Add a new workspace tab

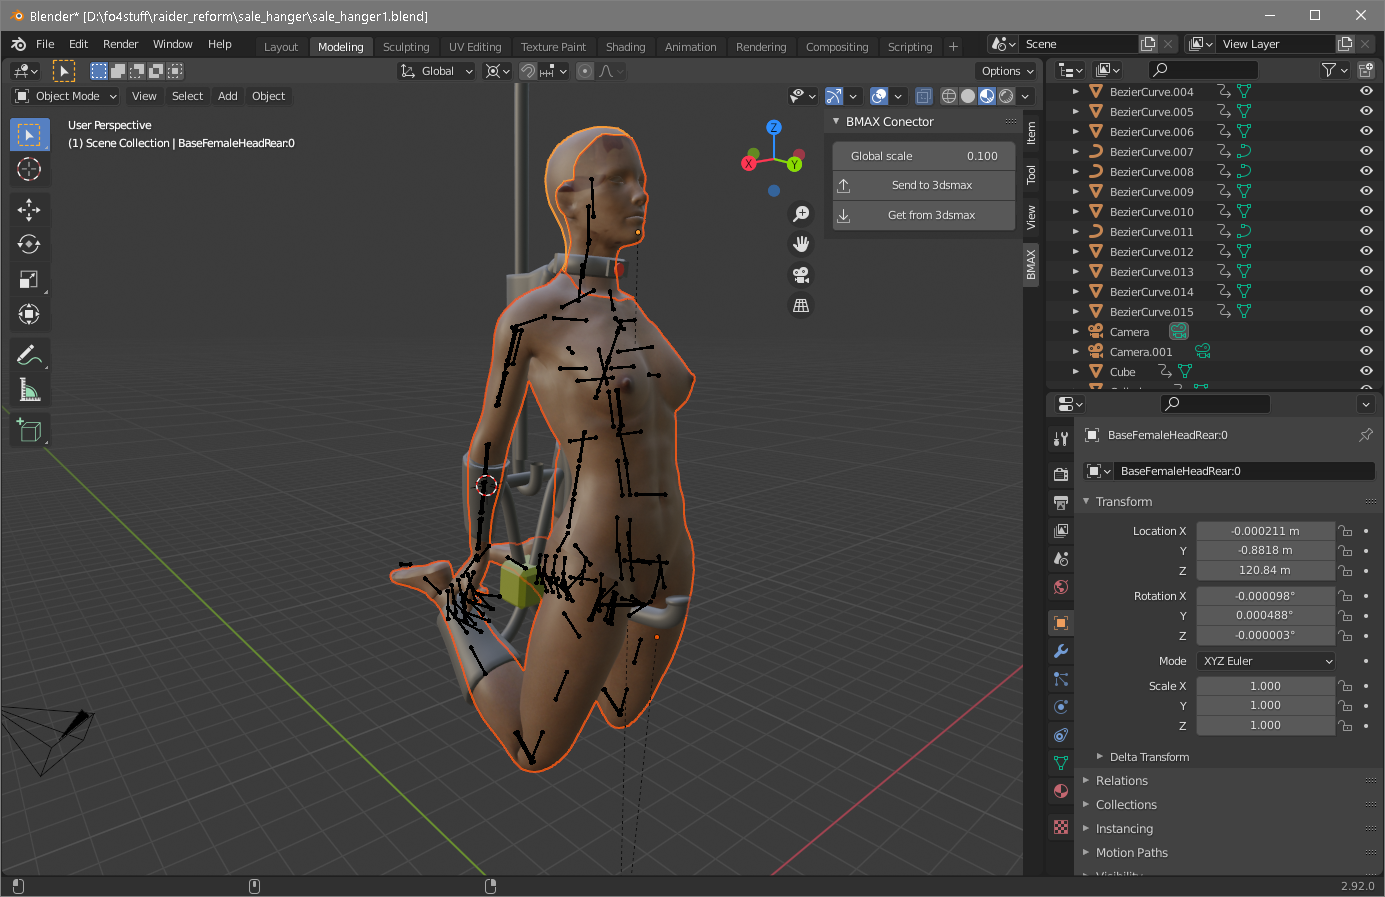coord(953,47)
